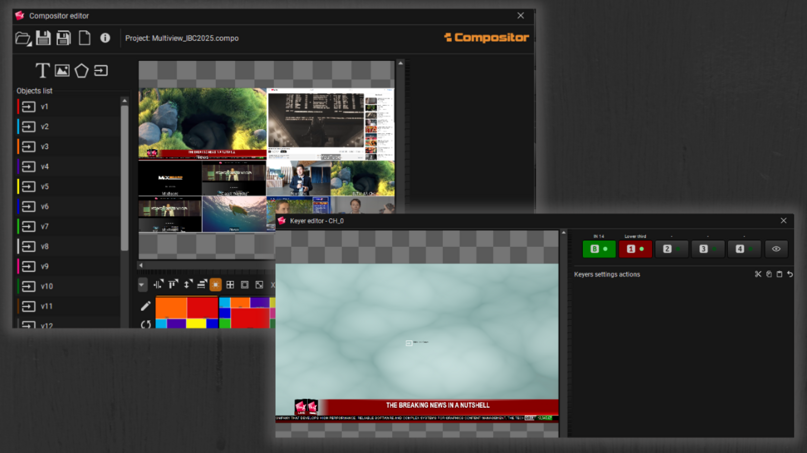Image resolution: width=807 pixels, height=453 pixels.
Task: Click the scissors cut icon in Keyers actions
Action: click(x=758, y=274)
